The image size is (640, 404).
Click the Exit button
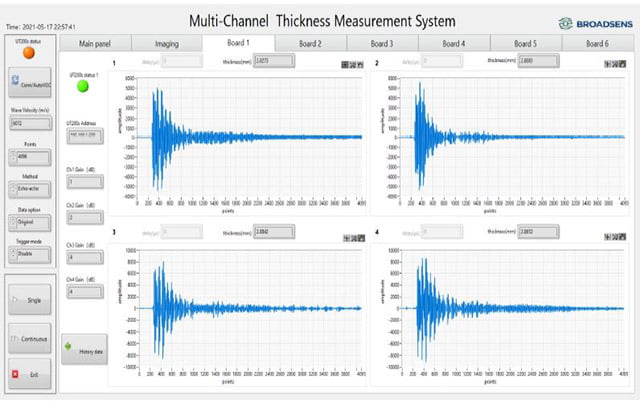(x=27, y=375)
